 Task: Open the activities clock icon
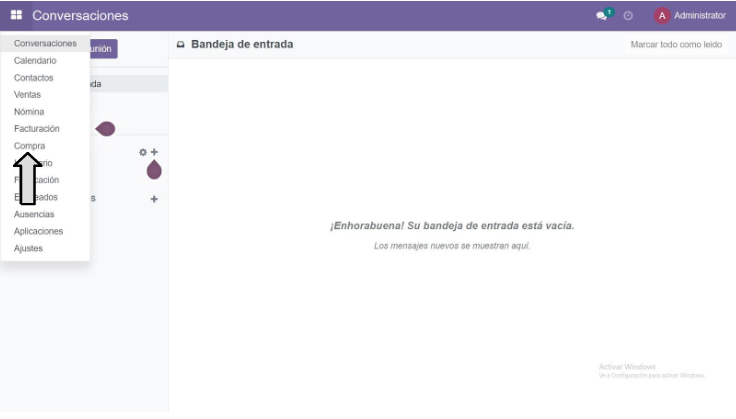pos(628,16)
